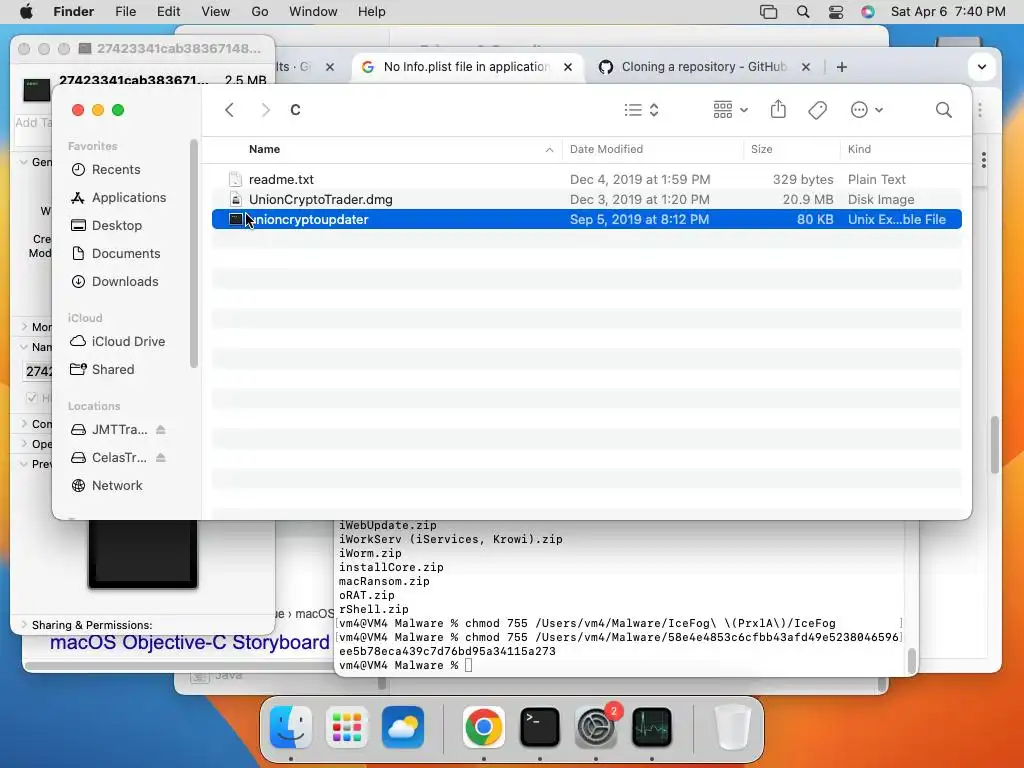Open Launchpad from the Dock
This screenshot has width=1024, height=768.
(x=347, y=727)
